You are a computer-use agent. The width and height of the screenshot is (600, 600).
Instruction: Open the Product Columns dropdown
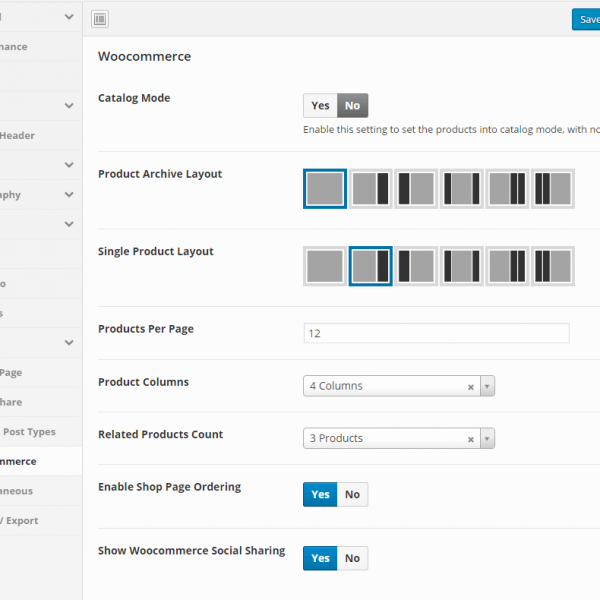(x=487, y=386)
